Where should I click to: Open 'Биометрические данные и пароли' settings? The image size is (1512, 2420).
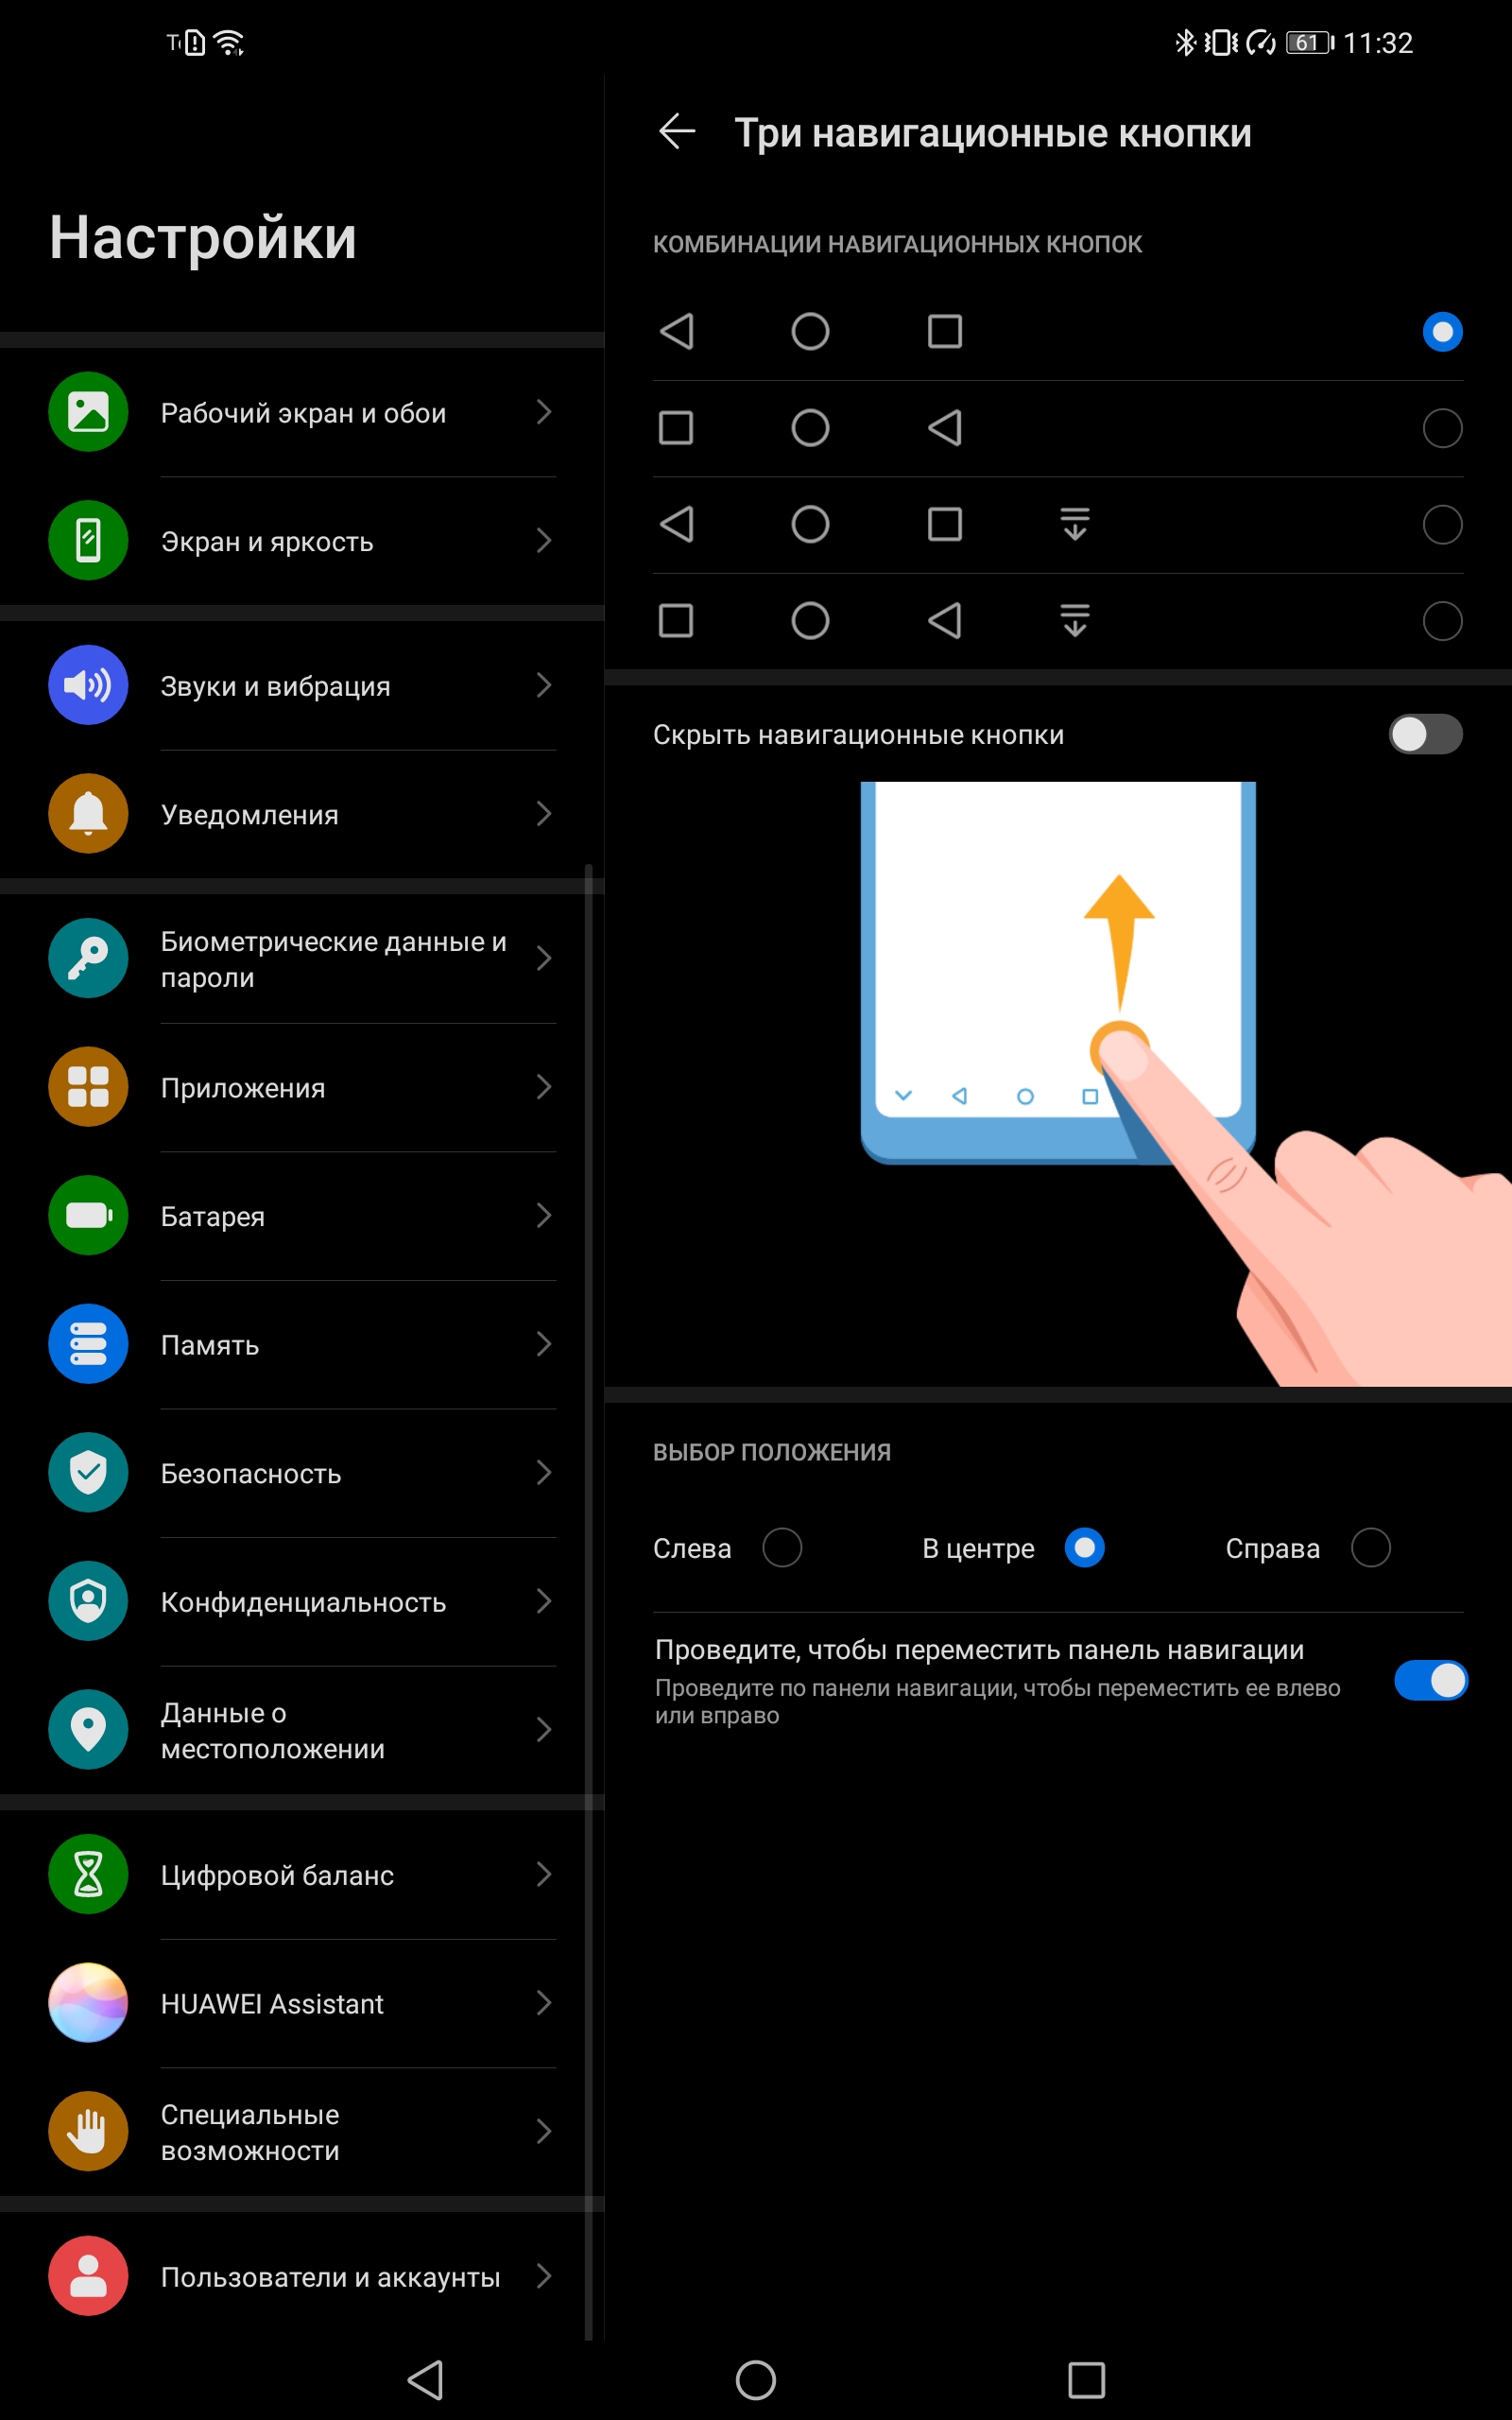(302, 959)
